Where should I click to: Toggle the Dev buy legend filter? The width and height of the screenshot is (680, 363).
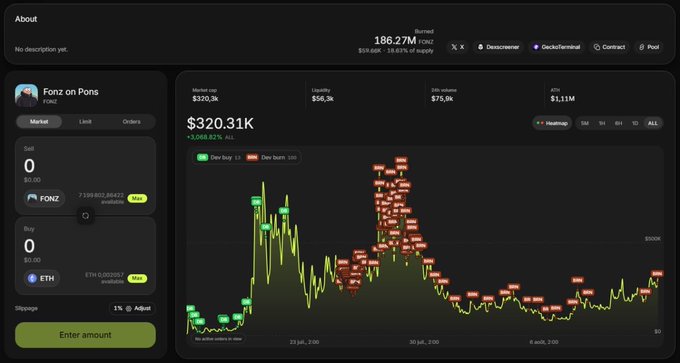point(219,157)
